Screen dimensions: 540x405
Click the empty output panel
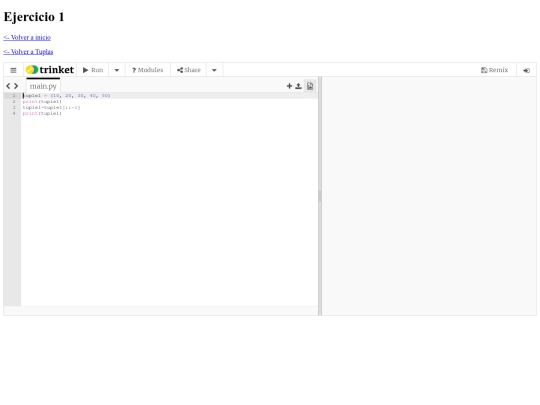pos(429,196)
